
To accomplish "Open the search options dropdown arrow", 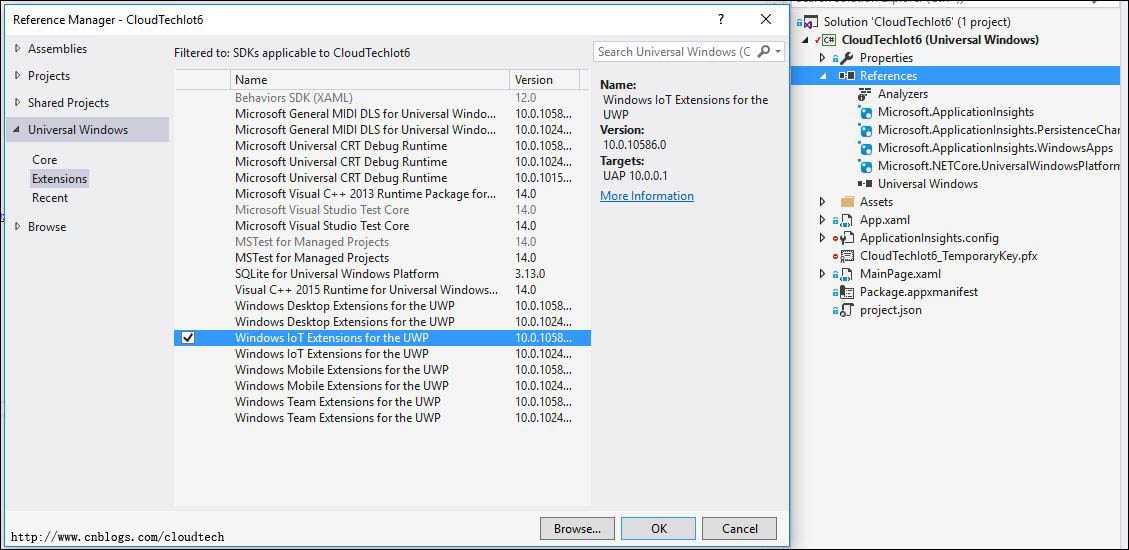I will point(778,52).
